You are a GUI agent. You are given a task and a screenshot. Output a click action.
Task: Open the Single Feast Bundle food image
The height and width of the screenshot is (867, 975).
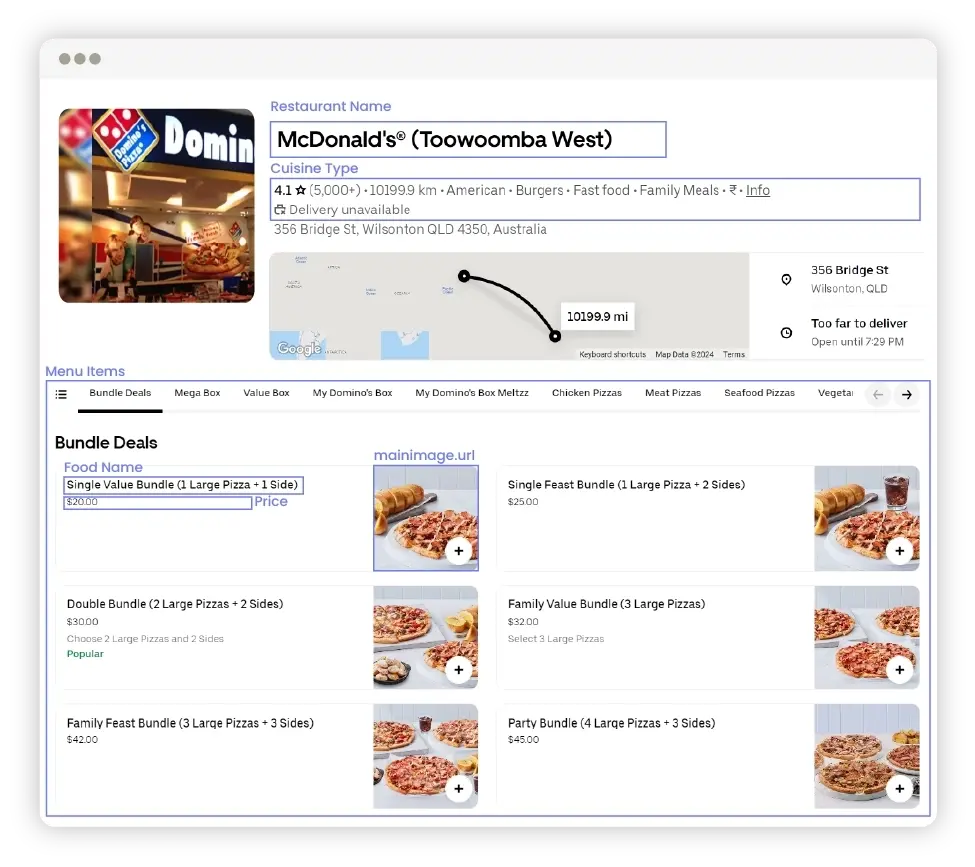(x=867, y=518)
